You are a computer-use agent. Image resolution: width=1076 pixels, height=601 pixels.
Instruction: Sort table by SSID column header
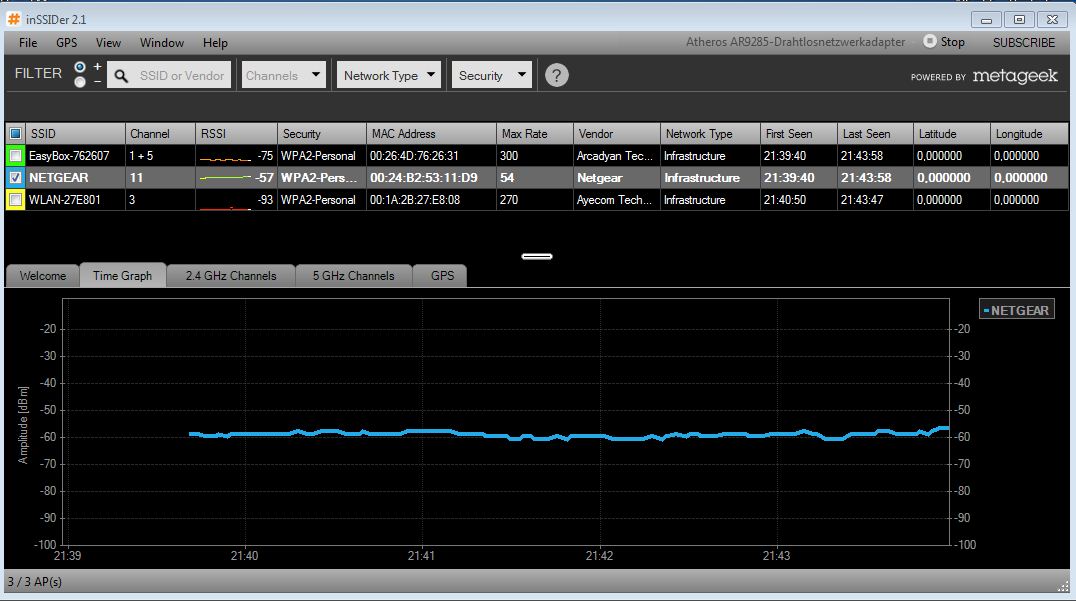coord(75,134)
